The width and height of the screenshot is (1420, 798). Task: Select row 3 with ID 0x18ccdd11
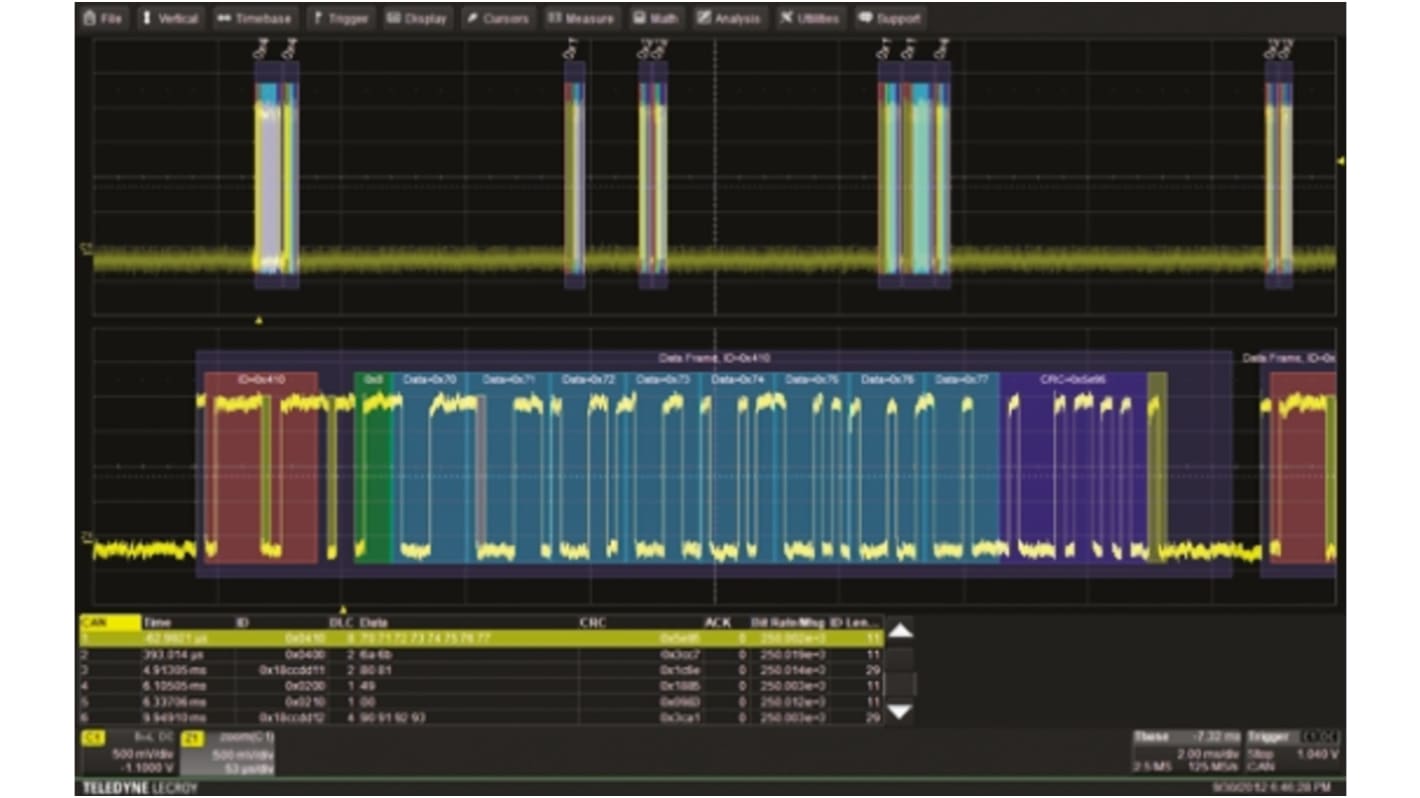click(x=400, y=668)
